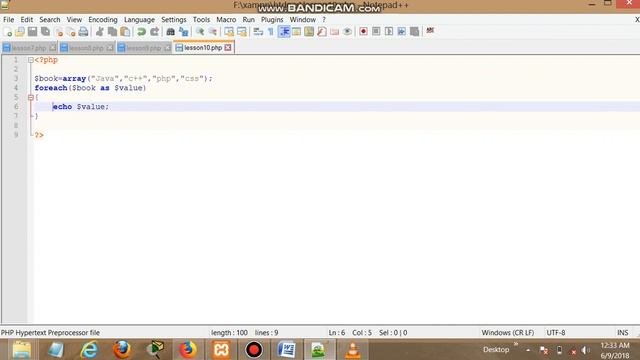Open the Run menu
This screenshot has height=360, width=640.
click(x=249, y=20)
